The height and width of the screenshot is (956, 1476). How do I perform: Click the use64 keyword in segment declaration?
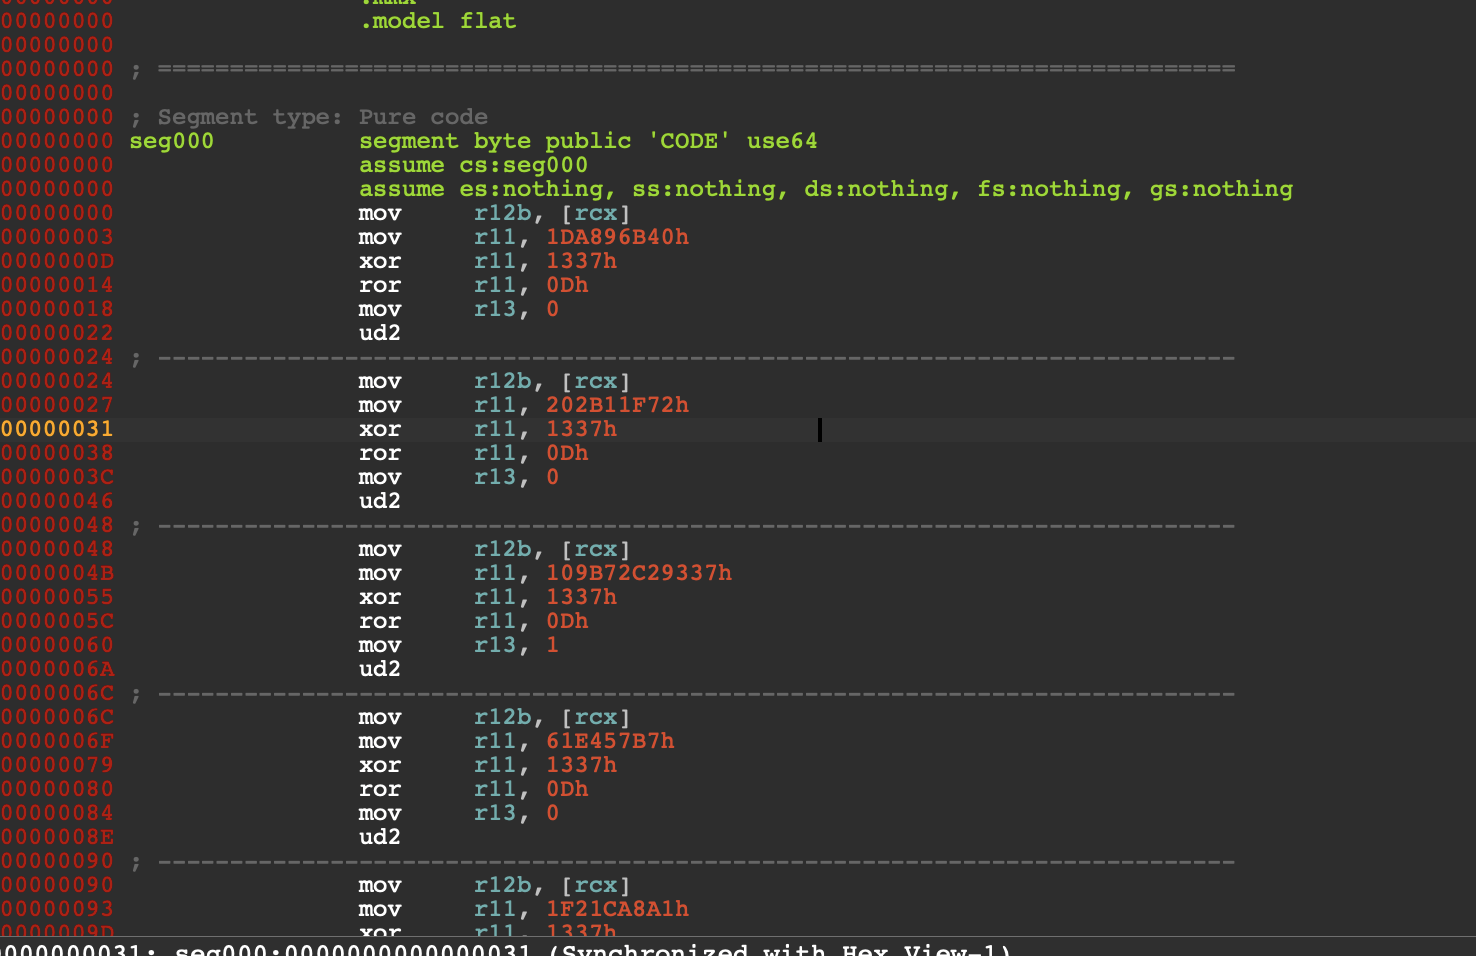tap(781, 141)
